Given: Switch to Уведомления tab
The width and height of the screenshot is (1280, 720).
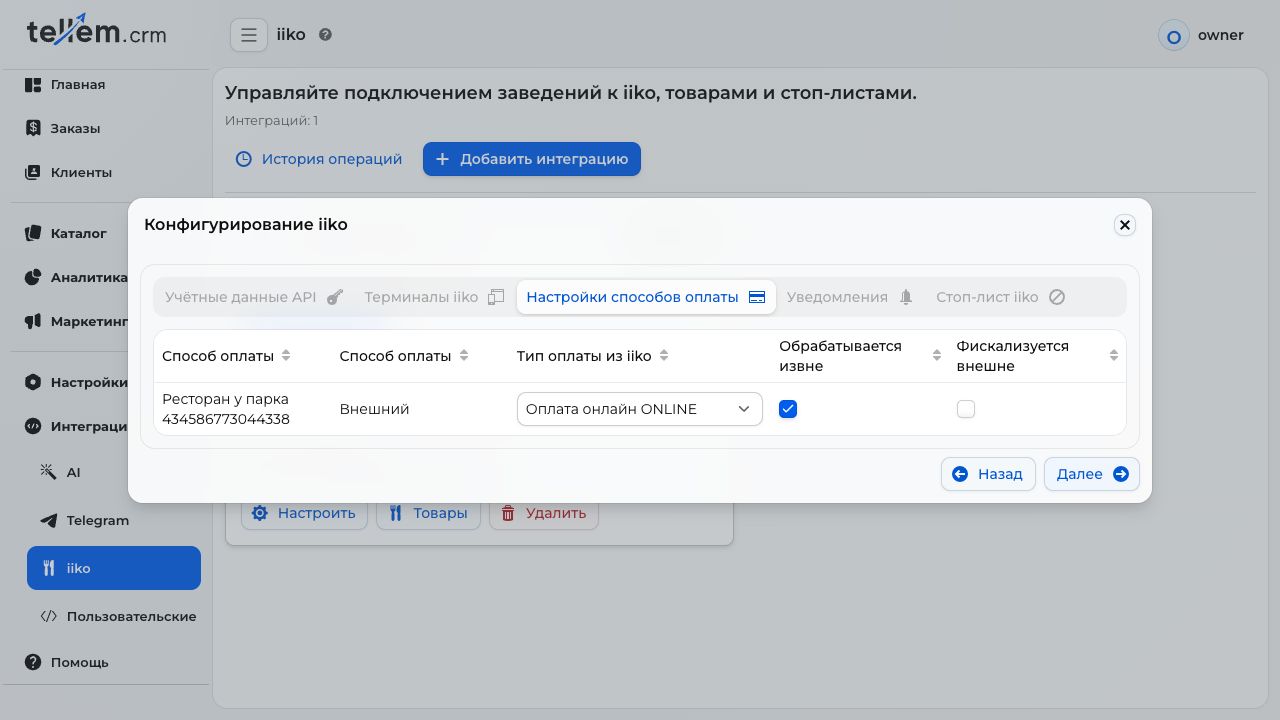Looking at the screenshot, I should click(x=850, y=297).
